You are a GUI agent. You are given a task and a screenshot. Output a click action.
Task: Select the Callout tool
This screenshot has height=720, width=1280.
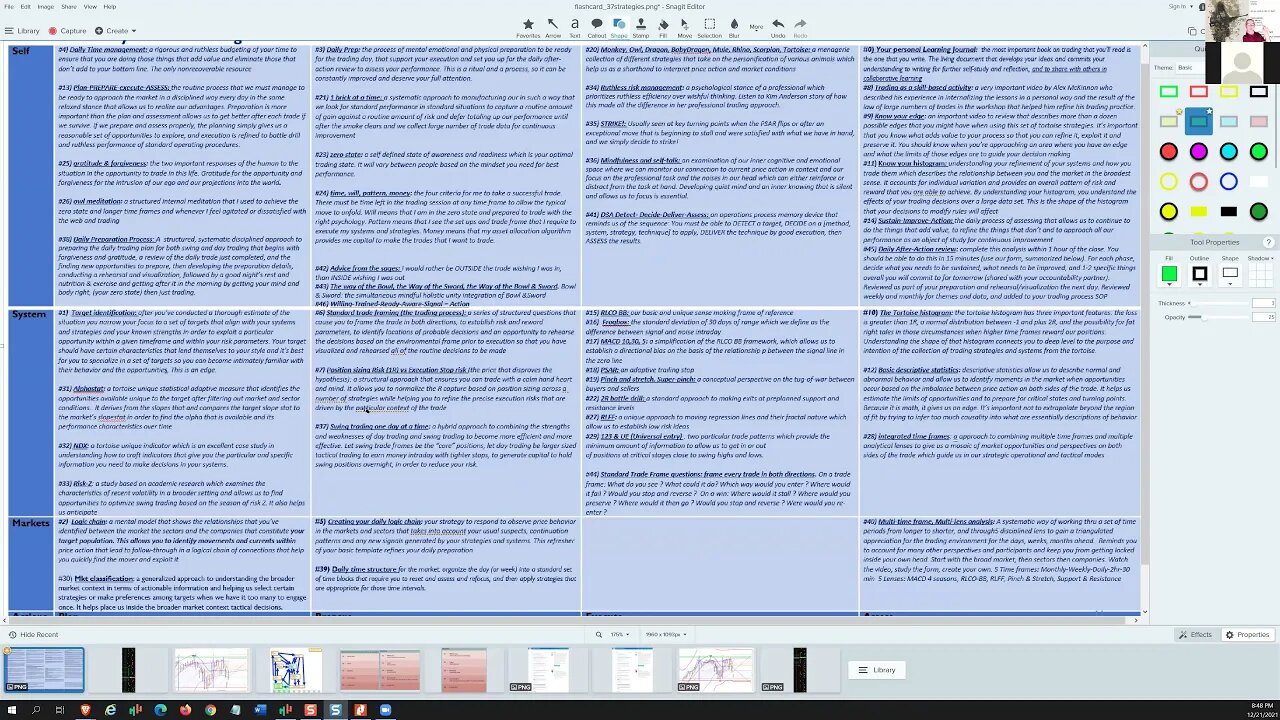point(597,26)
